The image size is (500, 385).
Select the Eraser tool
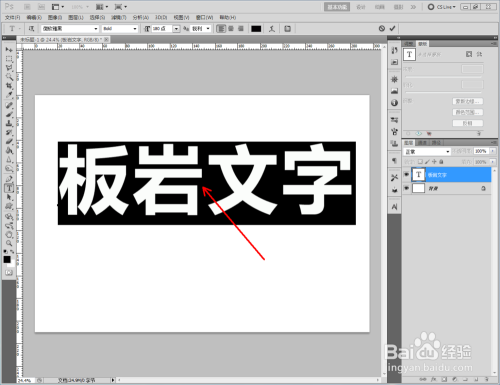(9, 141)
